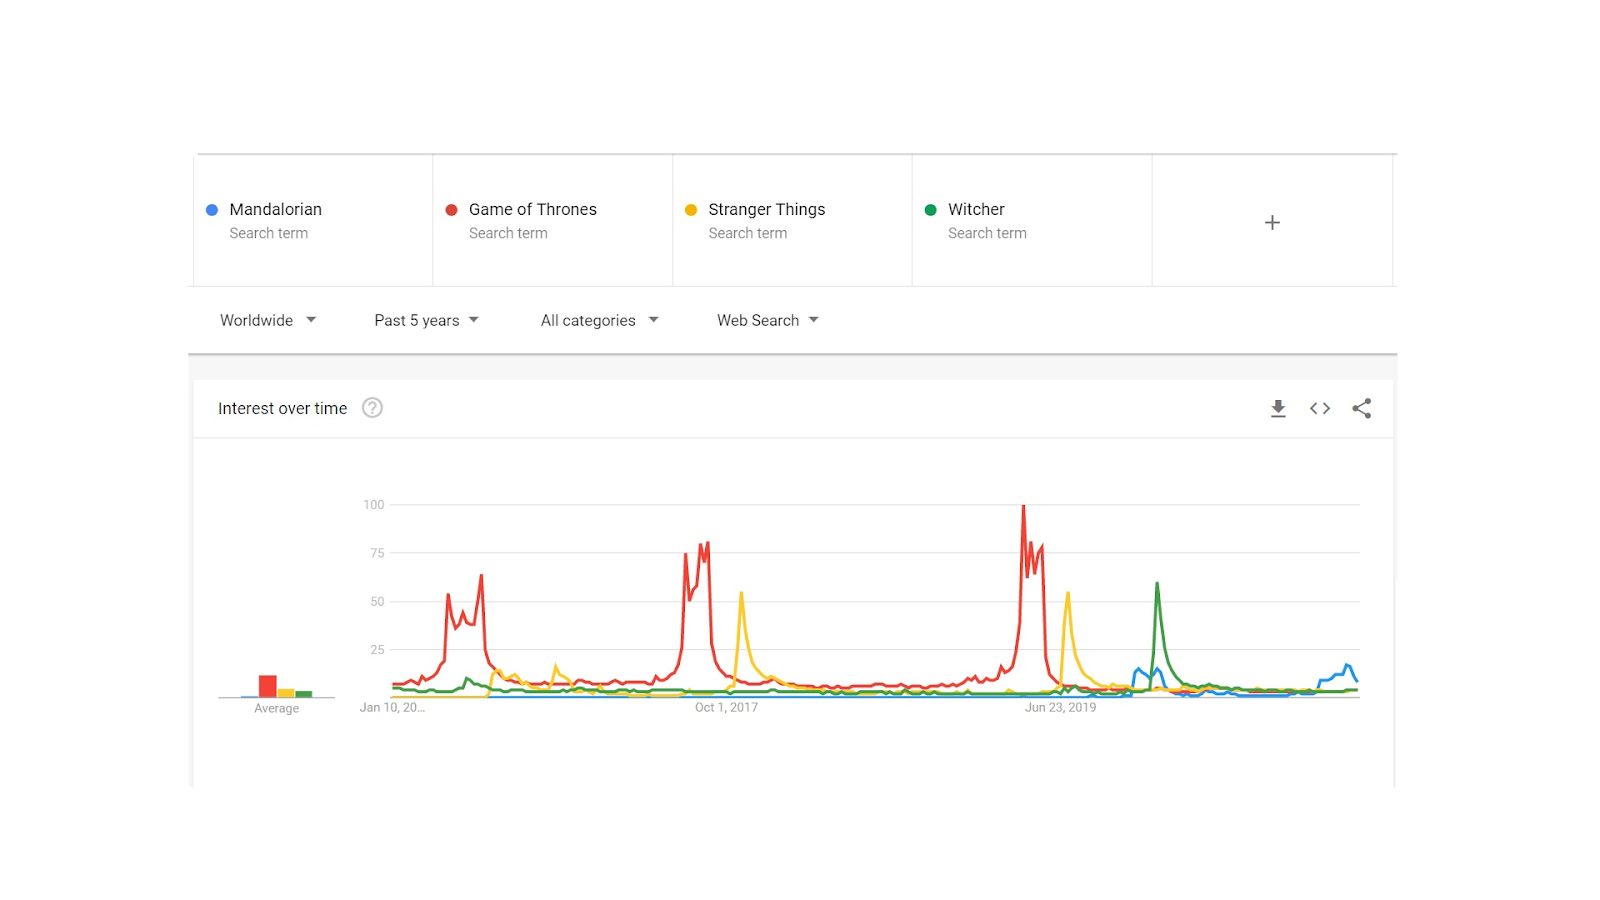This screenshot has width=1600, height=900.
Task: Add a comparison term with plus icon
Action: pyautogui.click(x=1272, y=222)
